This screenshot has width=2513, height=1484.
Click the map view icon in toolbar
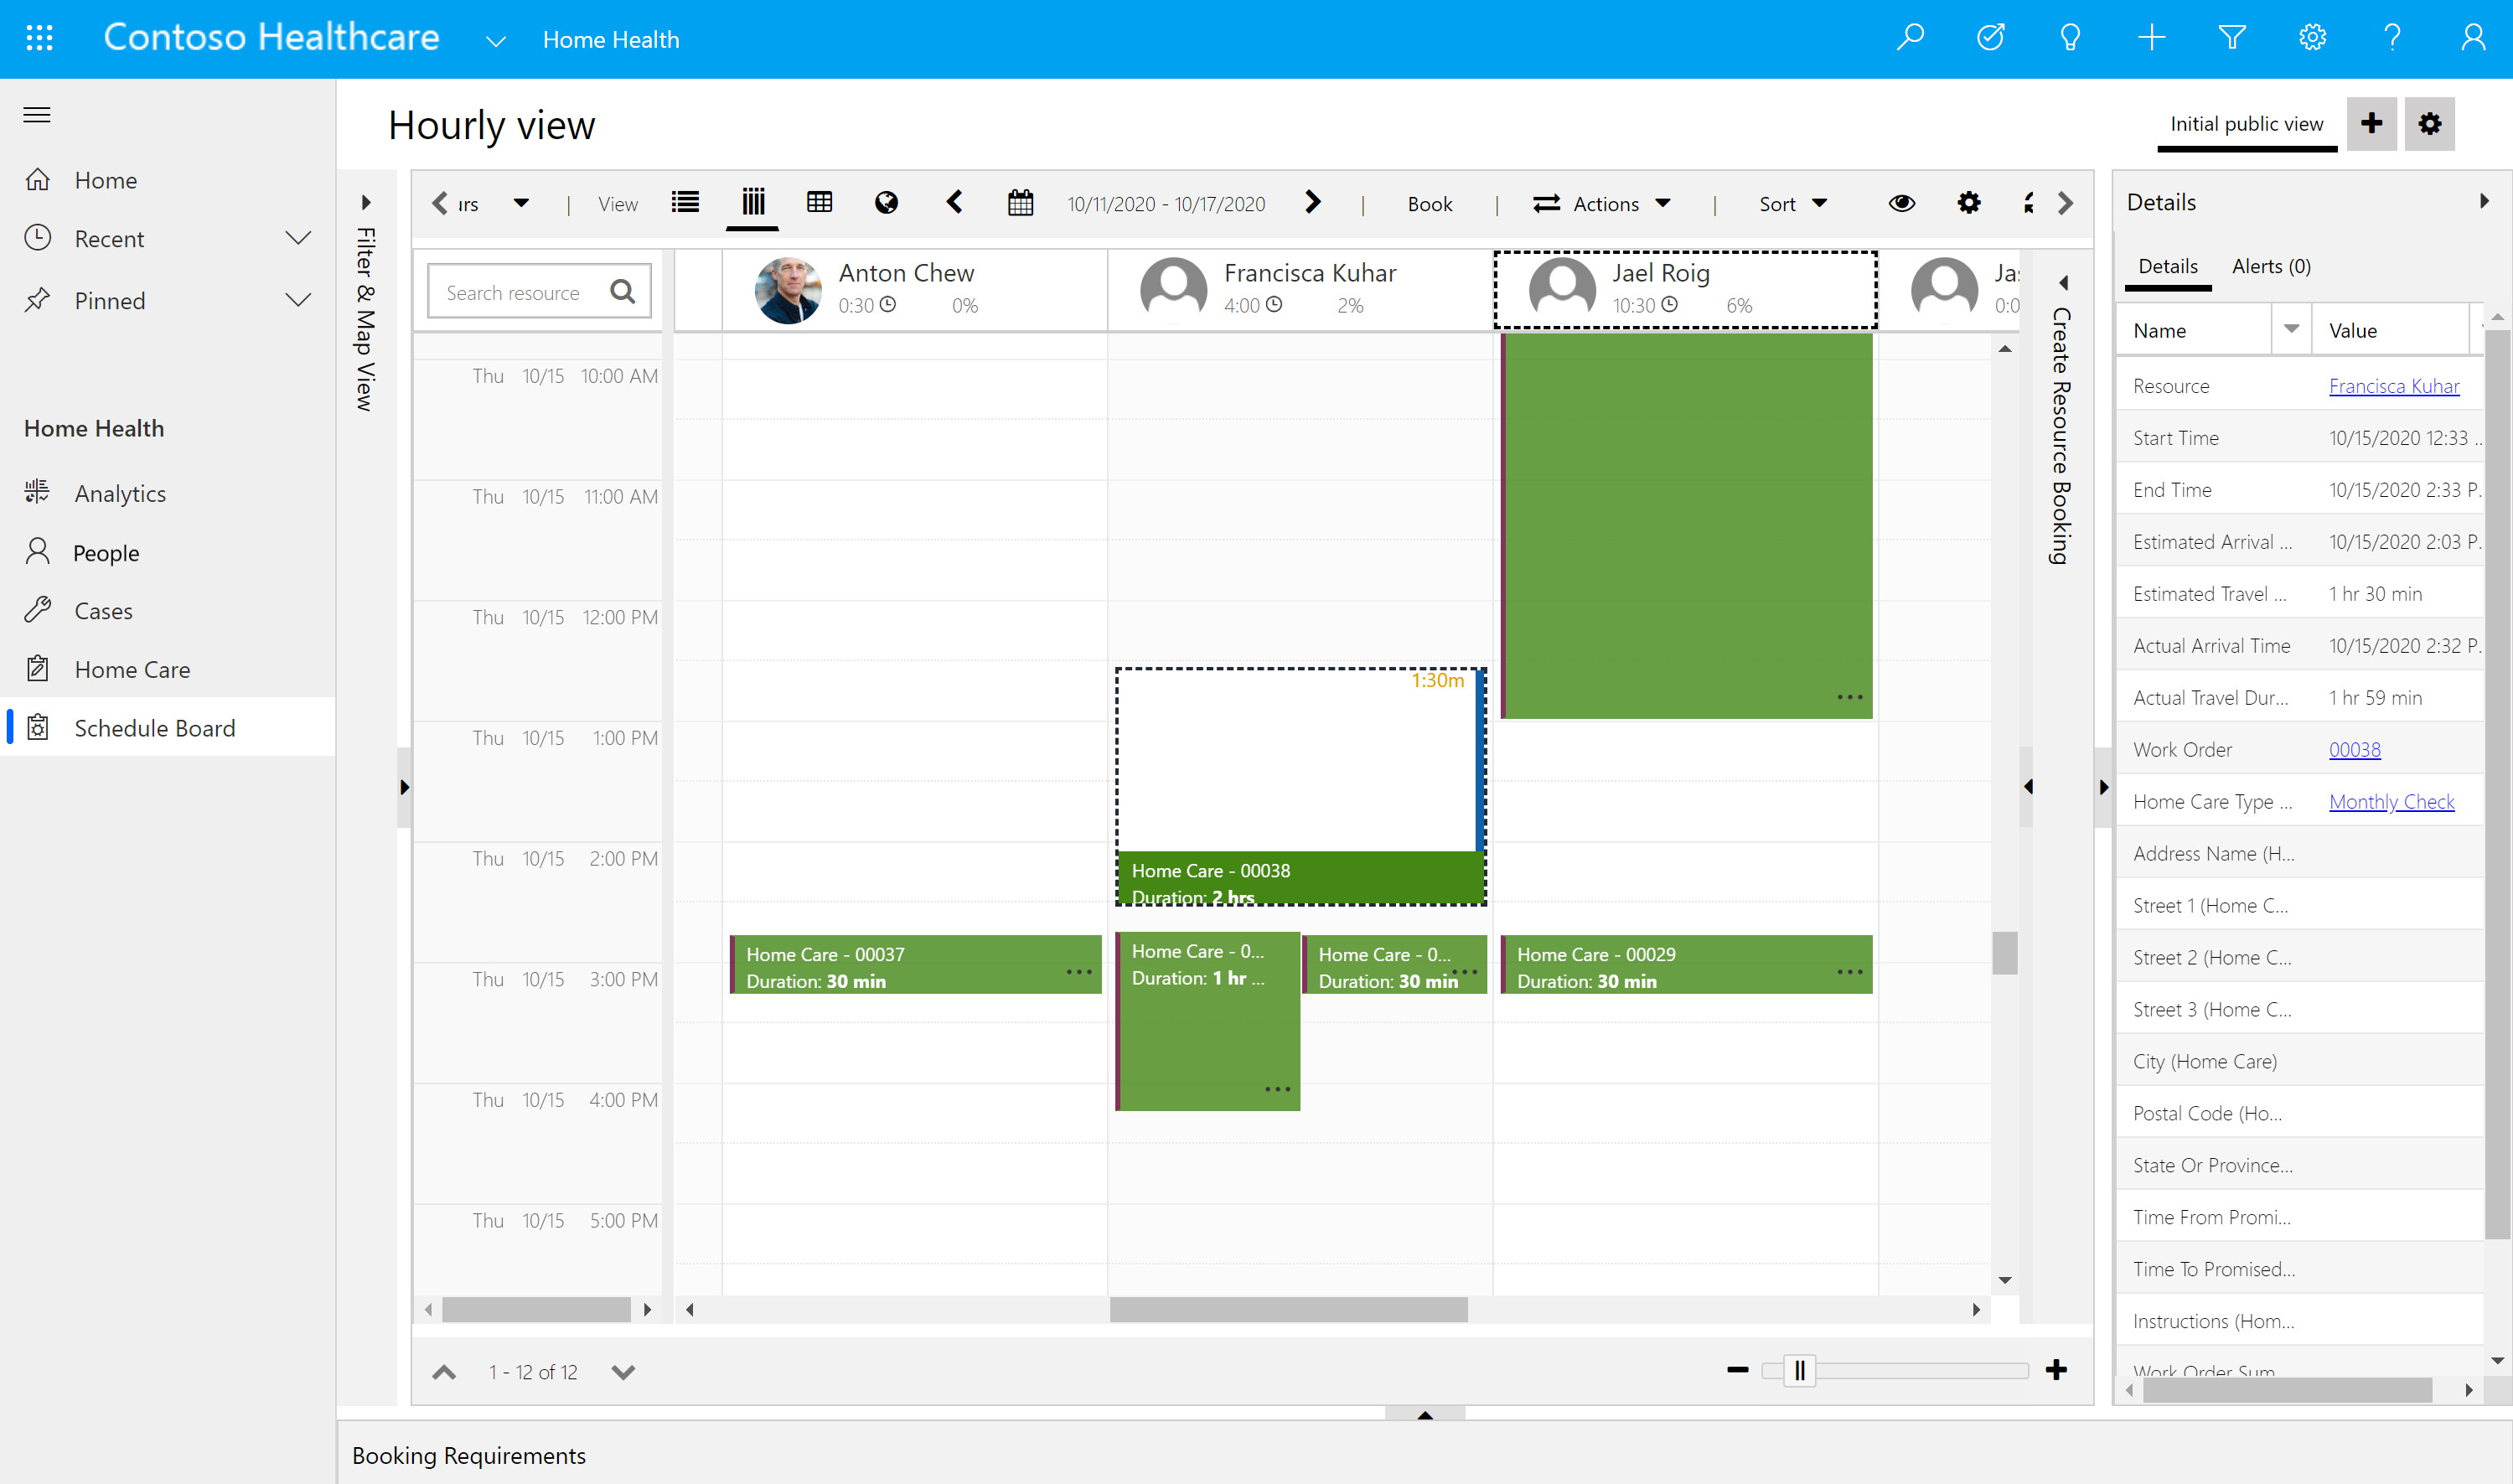click(883, 203)
